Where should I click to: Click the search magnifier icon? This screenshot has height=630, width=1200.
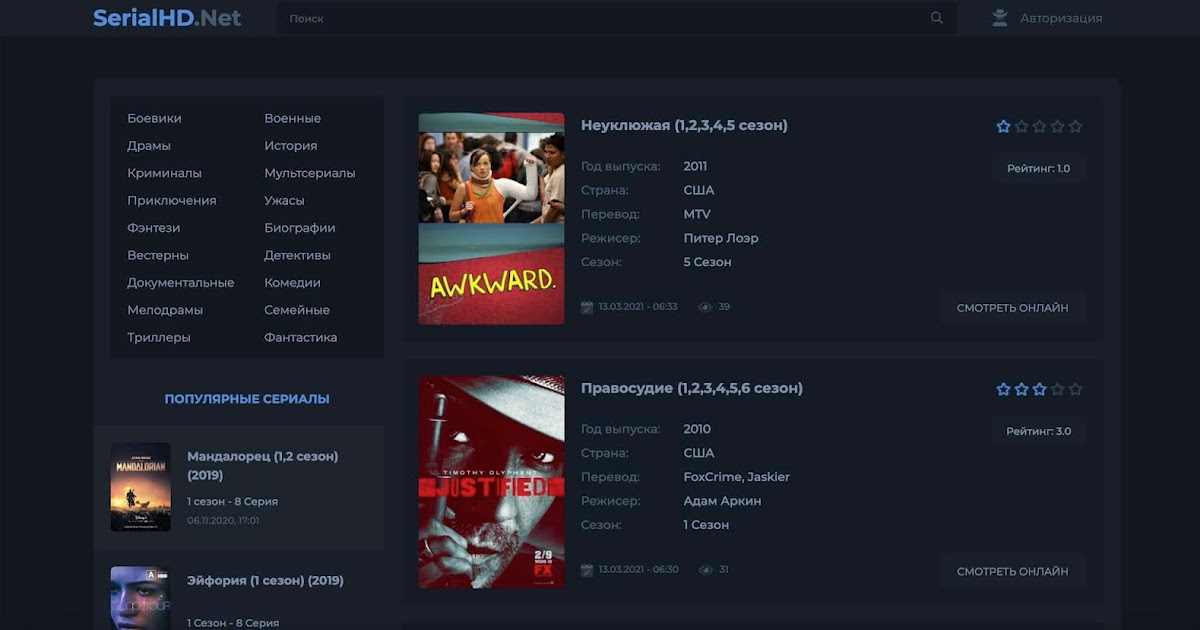[936, 18]
